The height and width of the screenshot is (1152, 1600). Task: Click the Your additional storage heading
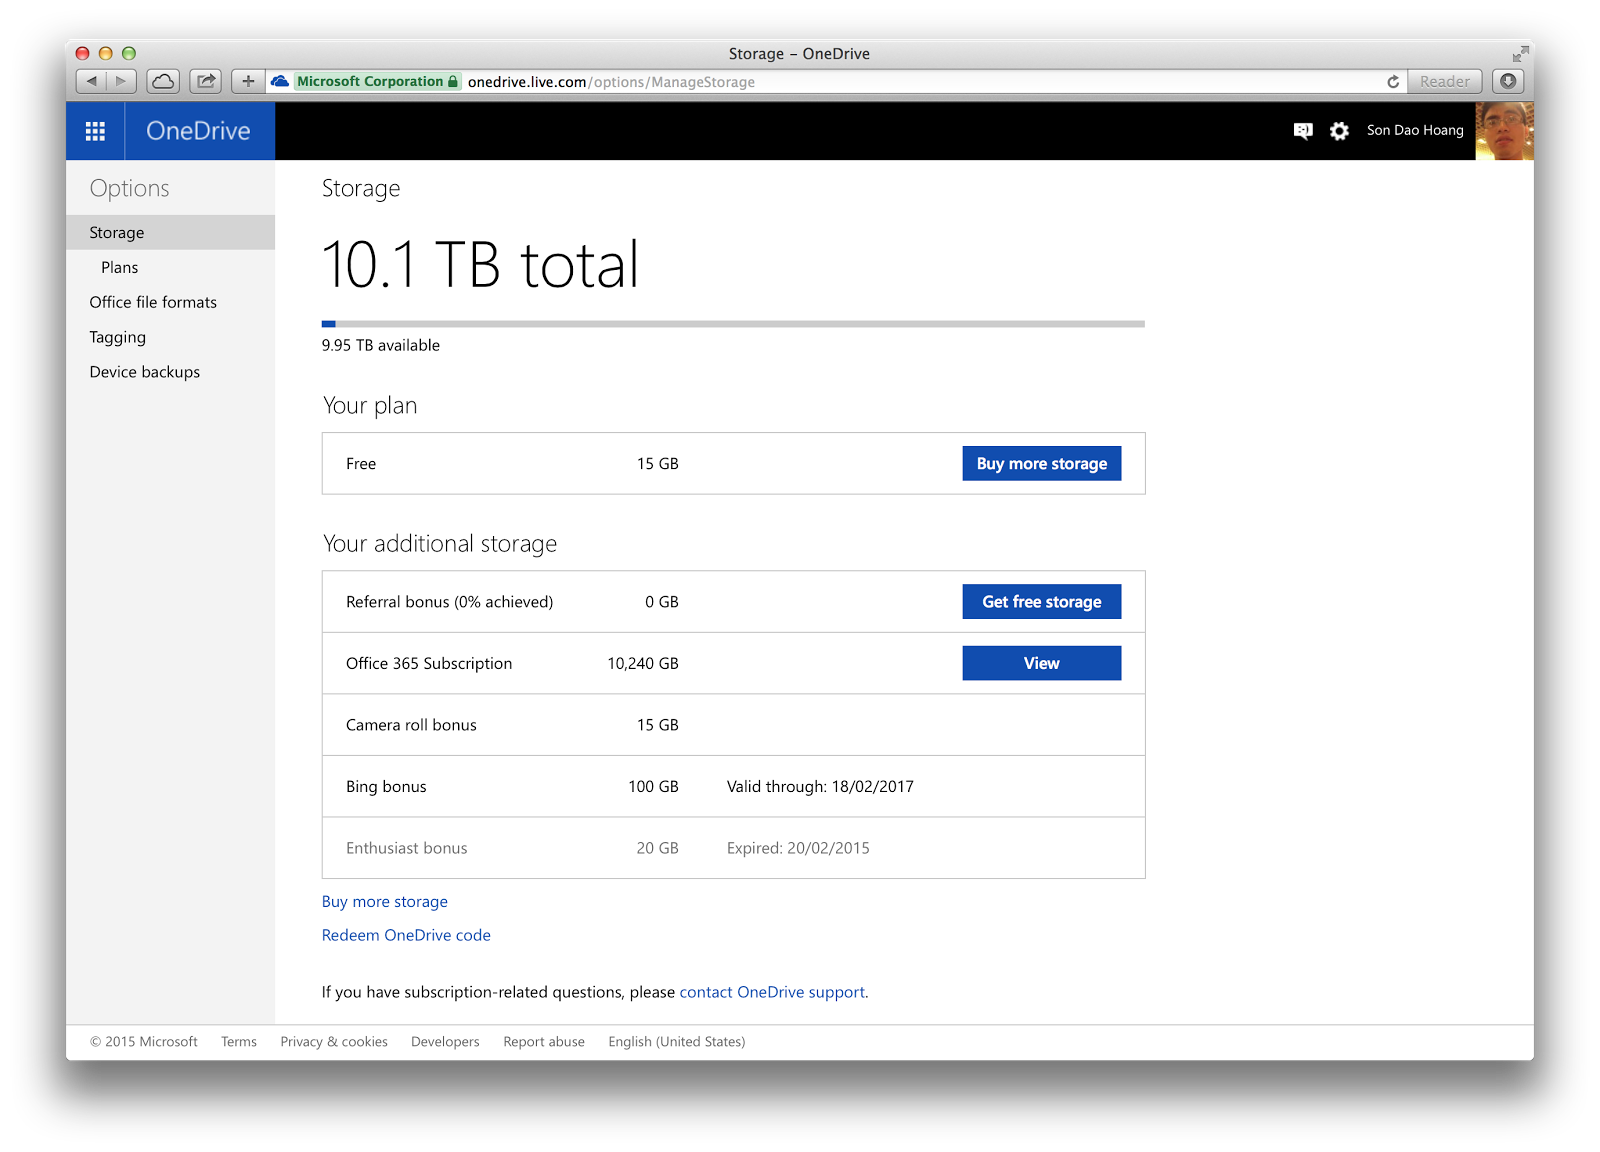pyautogui.click(x=440, y=544)
